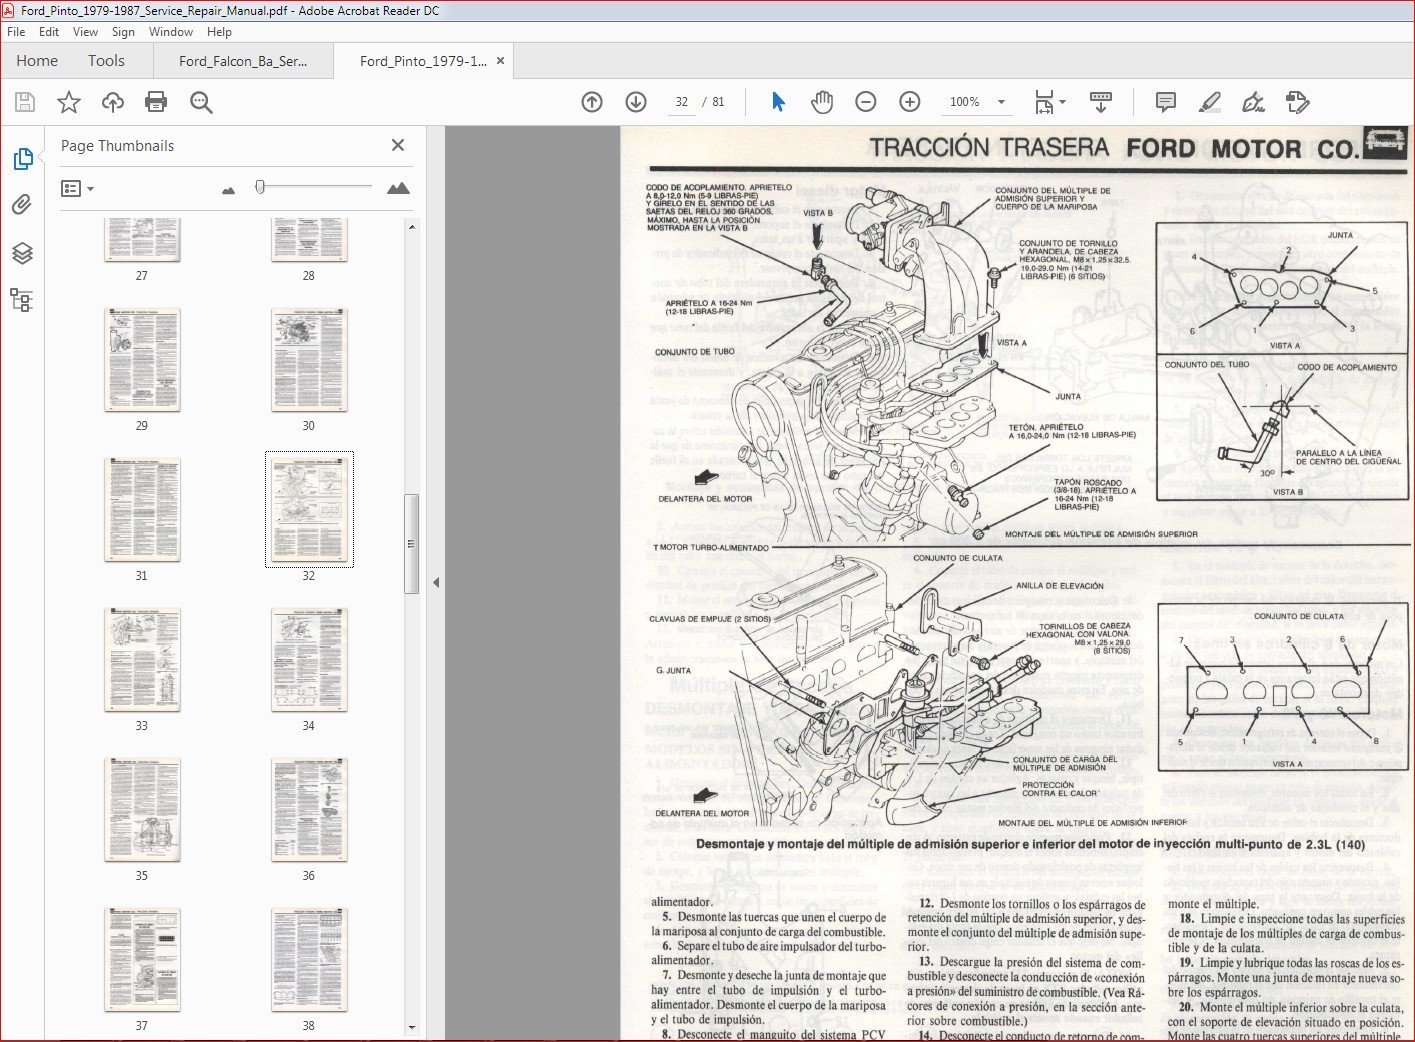Click the Acrobat PDF icon in title bar
The height and width of the screenshot is (1042, 1415).
pyautogui.click(x=9, y=10)
